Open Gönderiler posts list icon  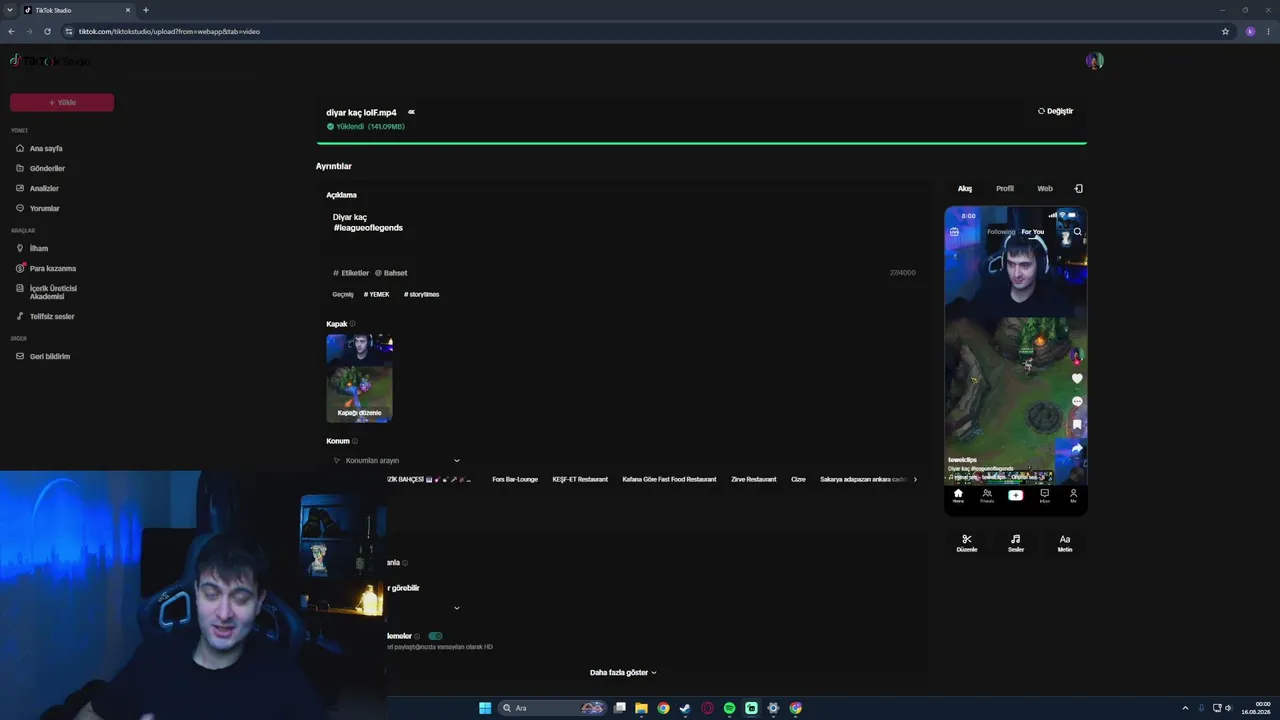tap(20, 168)
